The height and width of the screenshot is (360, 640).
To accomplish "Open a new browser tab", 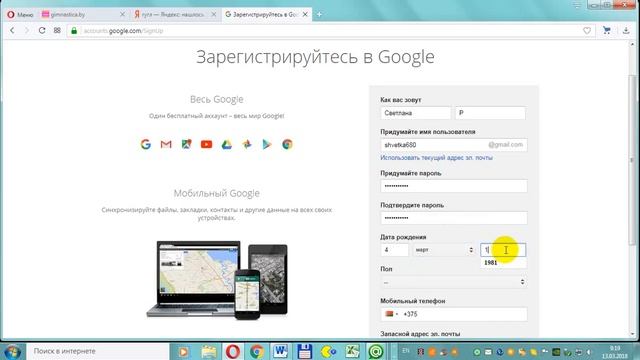I will tap(319, 14).
